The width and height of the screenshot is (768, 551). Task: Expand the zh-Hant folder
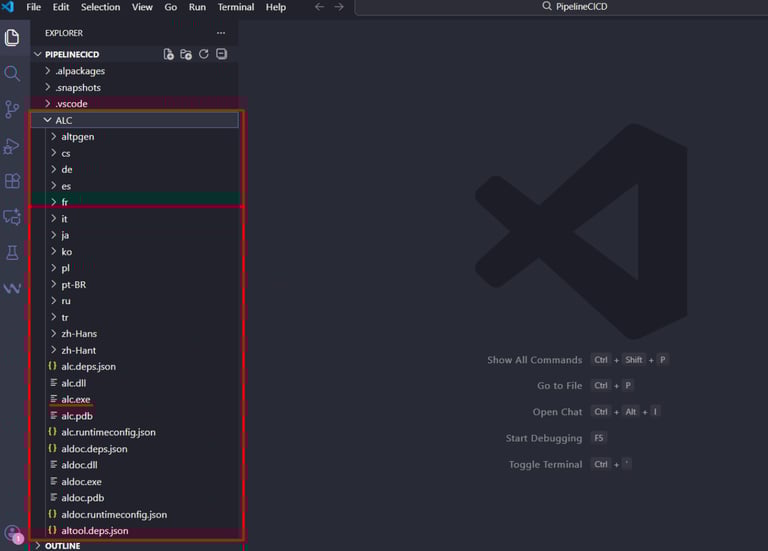pyautogui.click(x=135, y=350)
